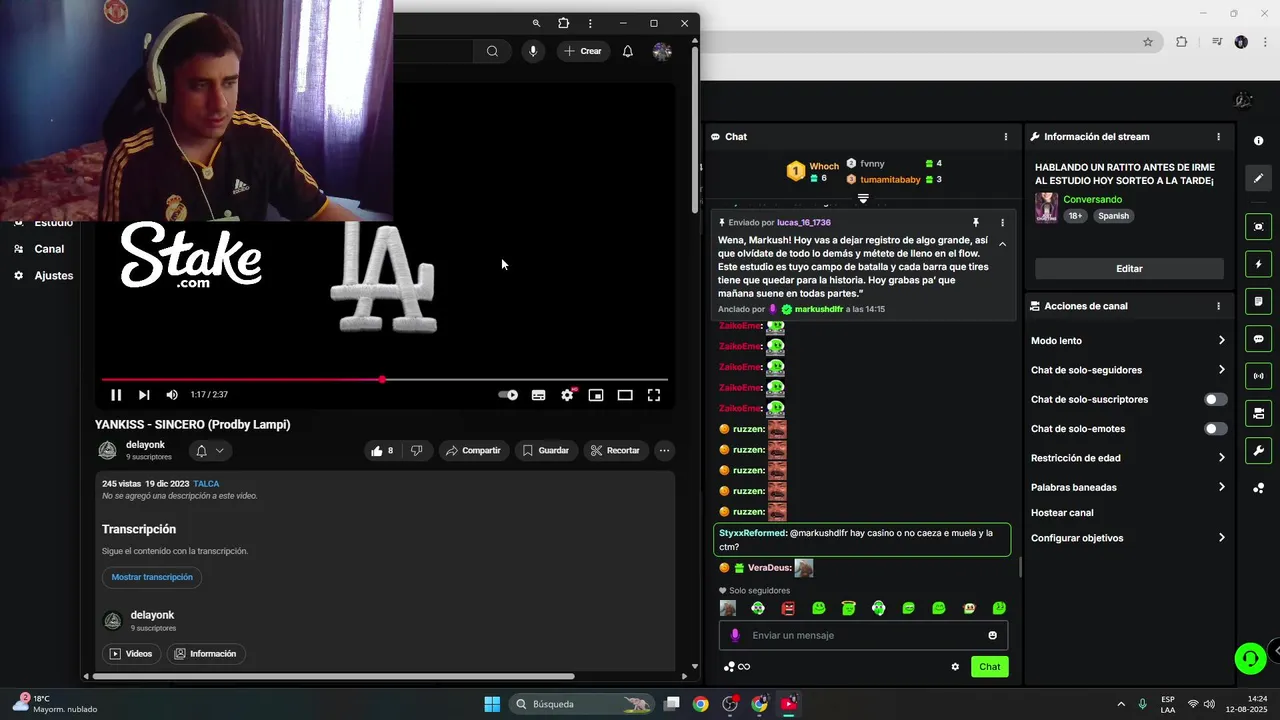Expand Palabras baneadas option
Viewport: 1280px width, 720px height.
[1128, 487]
